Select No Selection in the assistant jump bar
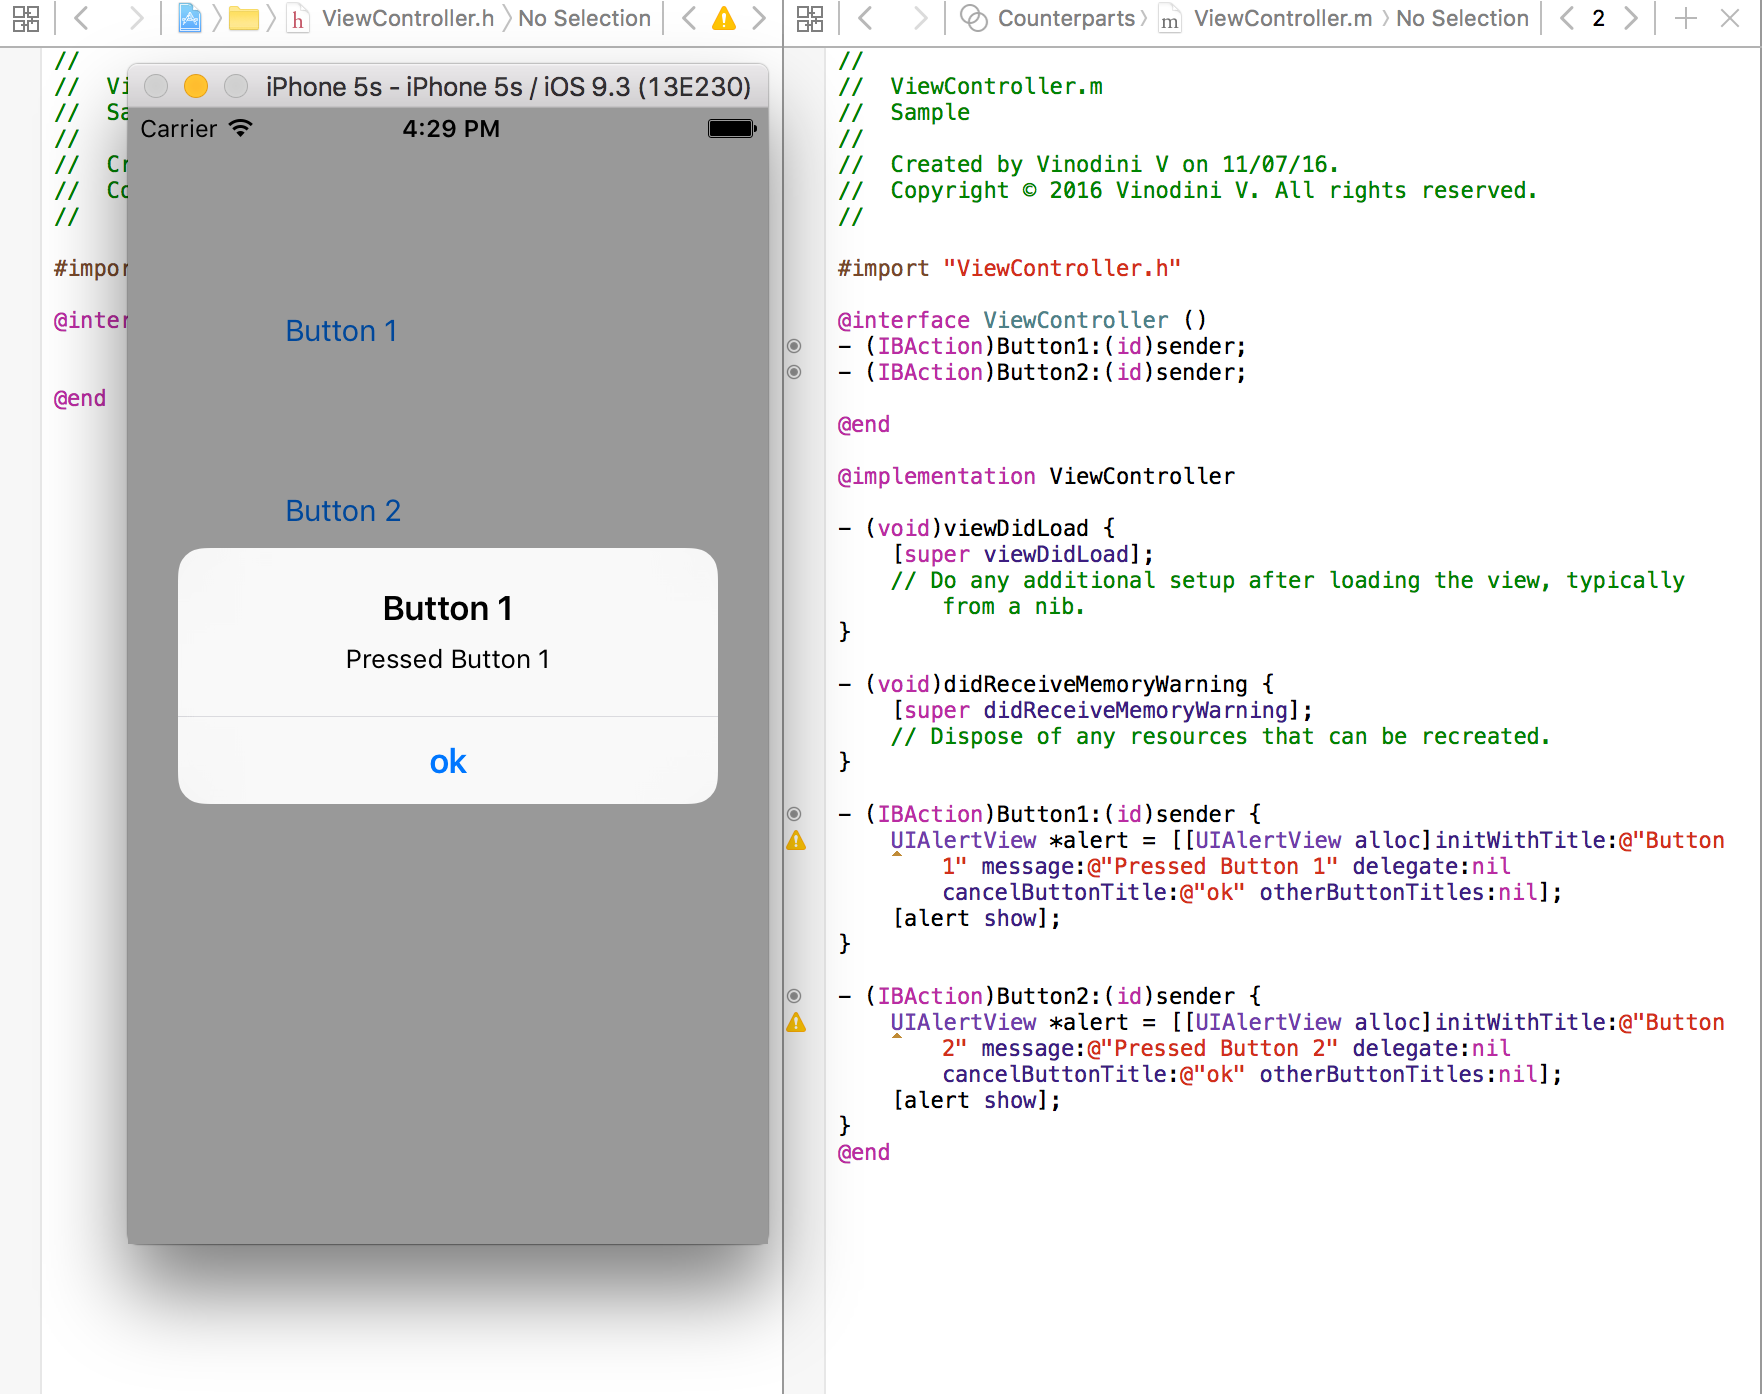Screen dimensions: 1762x1394 tap(1462, 18)
